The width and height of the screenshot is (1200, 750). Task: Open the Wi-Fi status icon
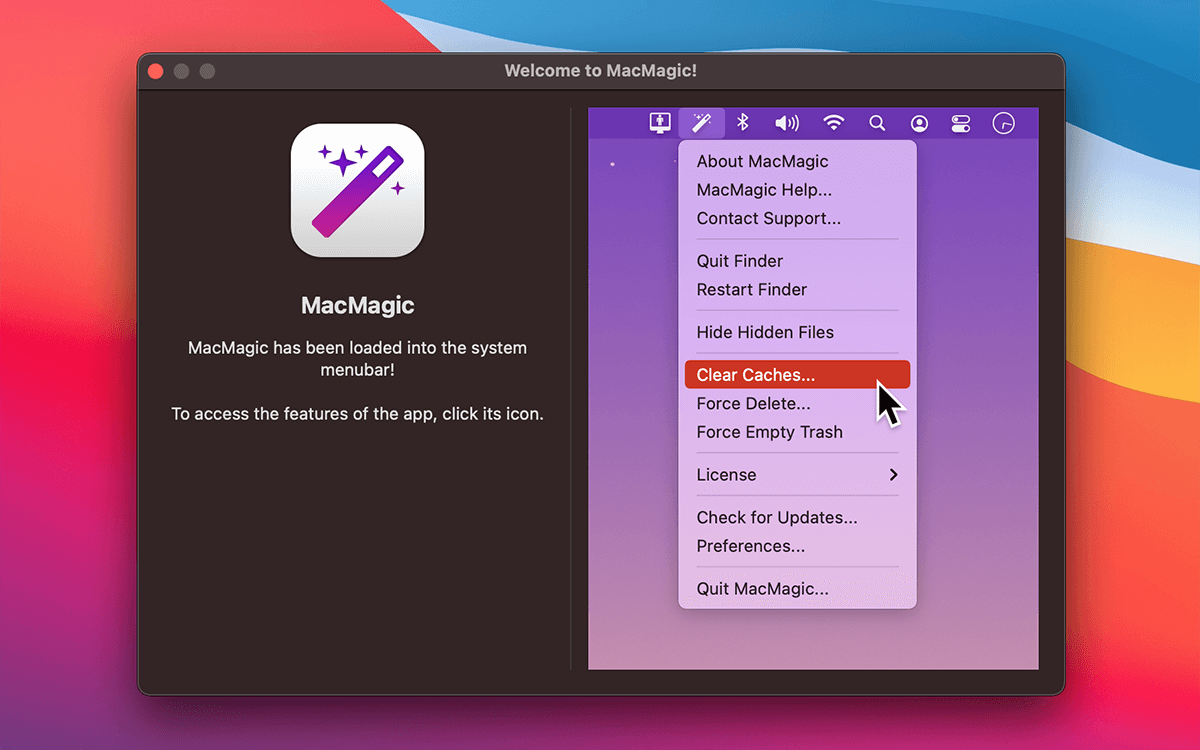pos(833,123)
